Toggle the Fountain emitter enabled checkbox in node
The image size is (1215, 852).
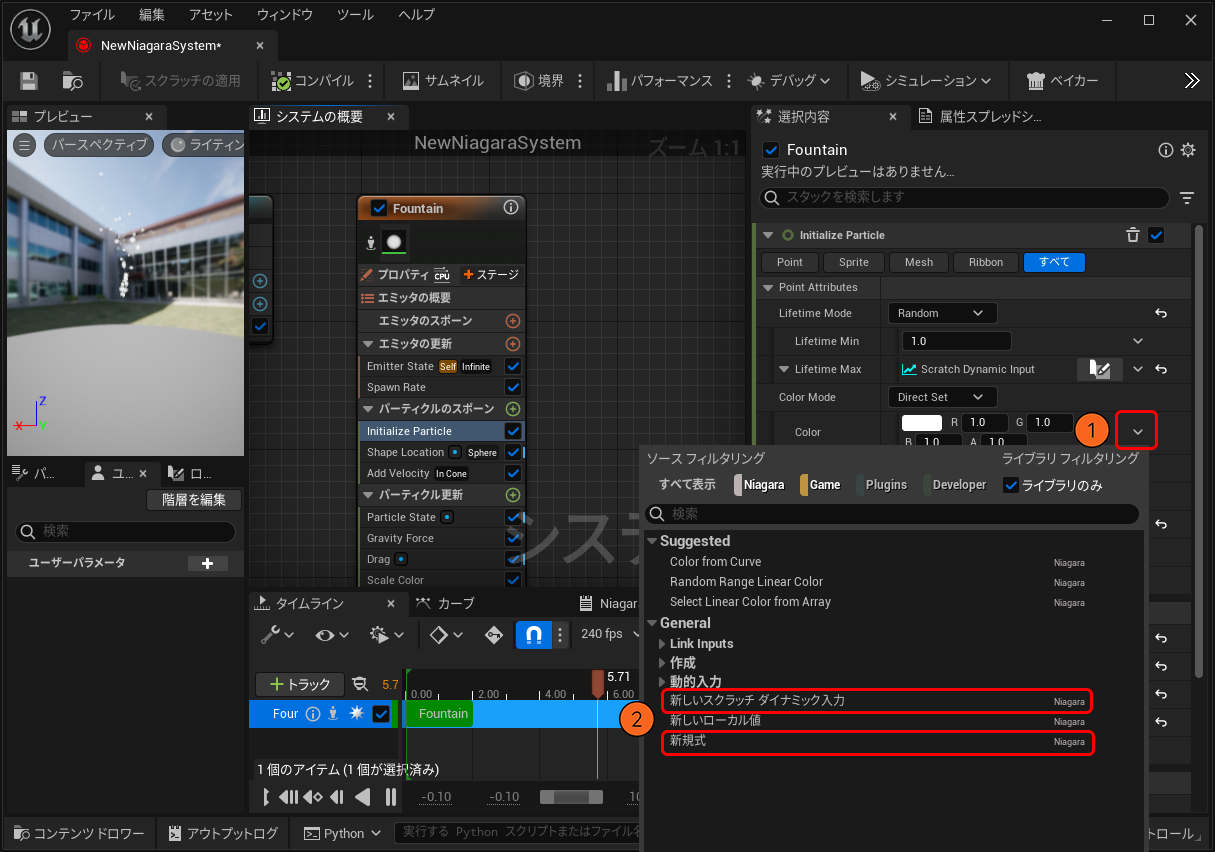point(379,208)
